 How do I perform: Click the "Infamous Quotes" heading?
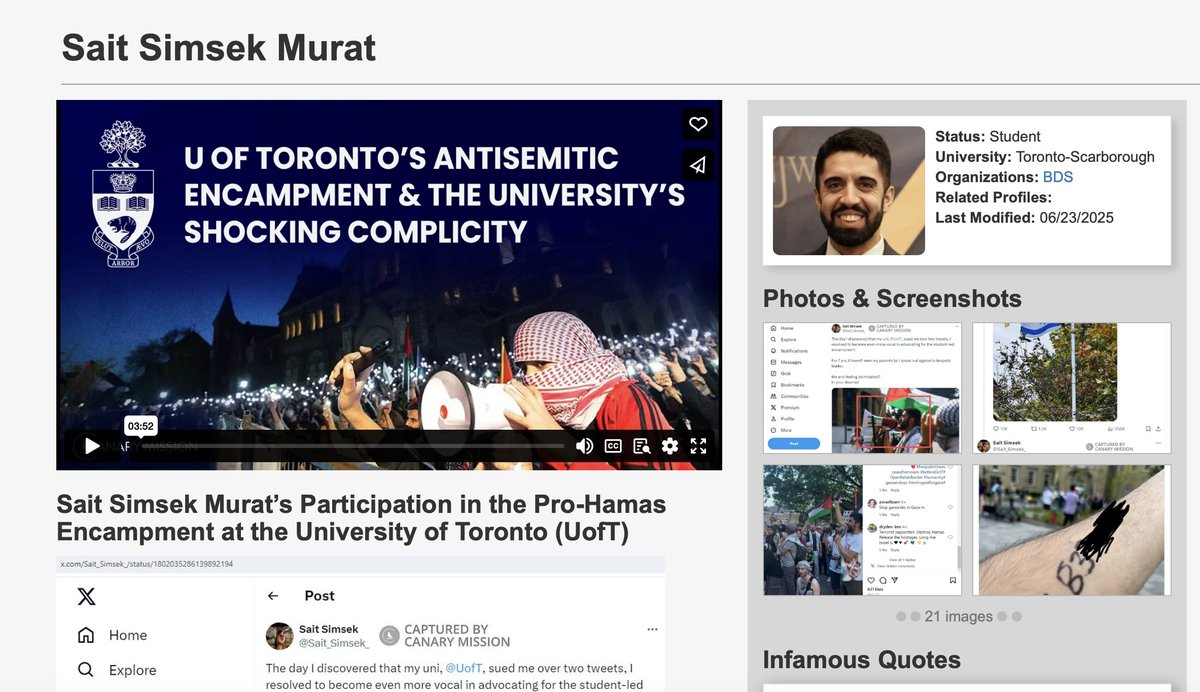(x=862, y=659)
